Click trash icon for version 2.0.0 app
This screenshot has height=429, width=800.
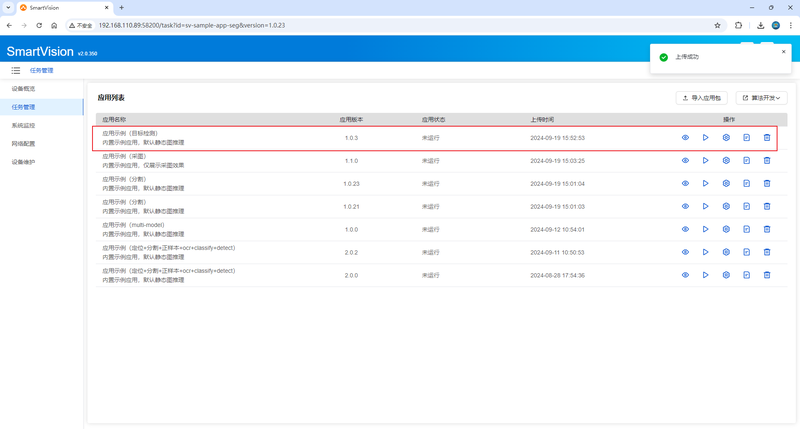tap(767, 275)
